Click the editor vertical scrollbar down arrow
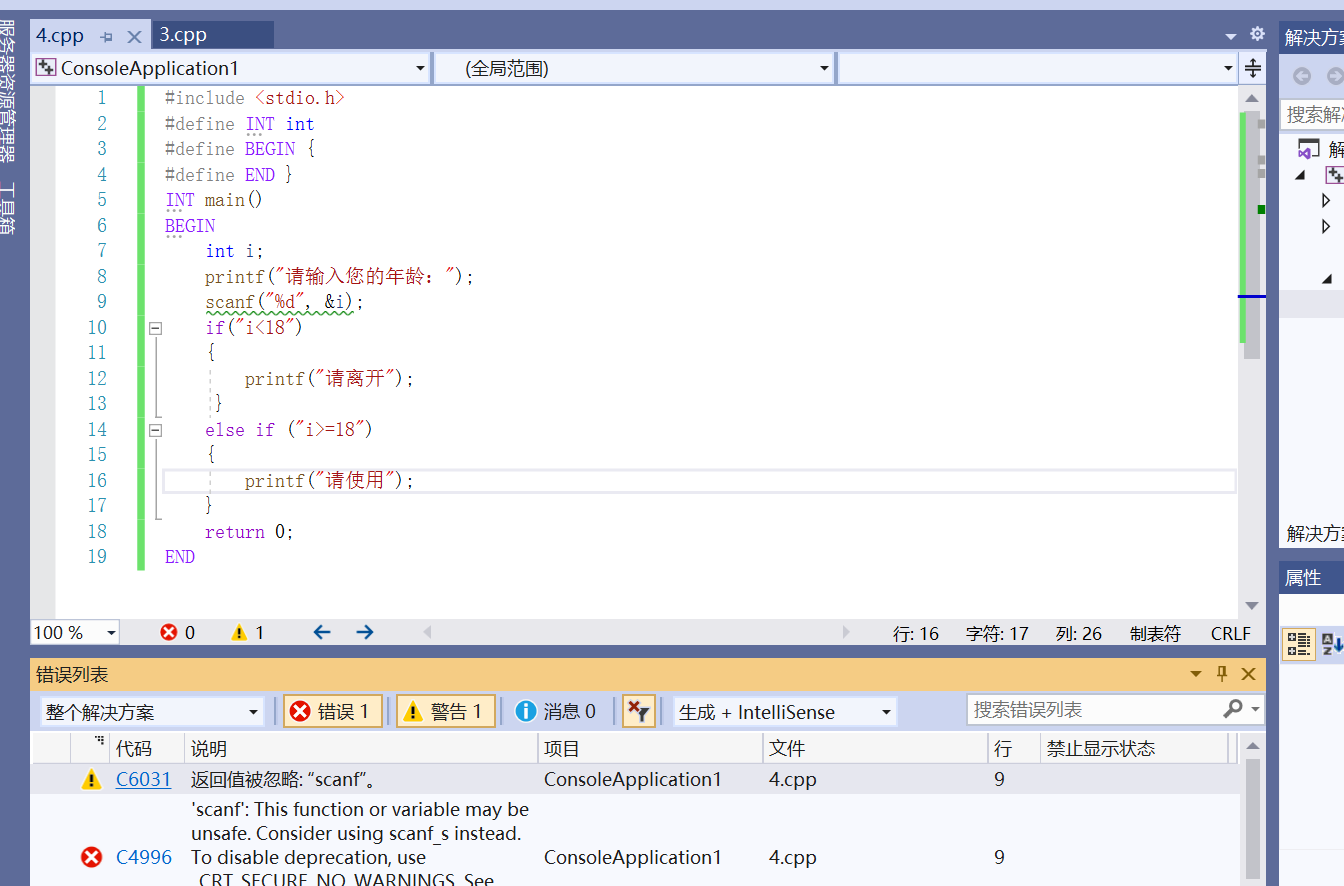The image size is (1344, 886). tap(1251, 606)
